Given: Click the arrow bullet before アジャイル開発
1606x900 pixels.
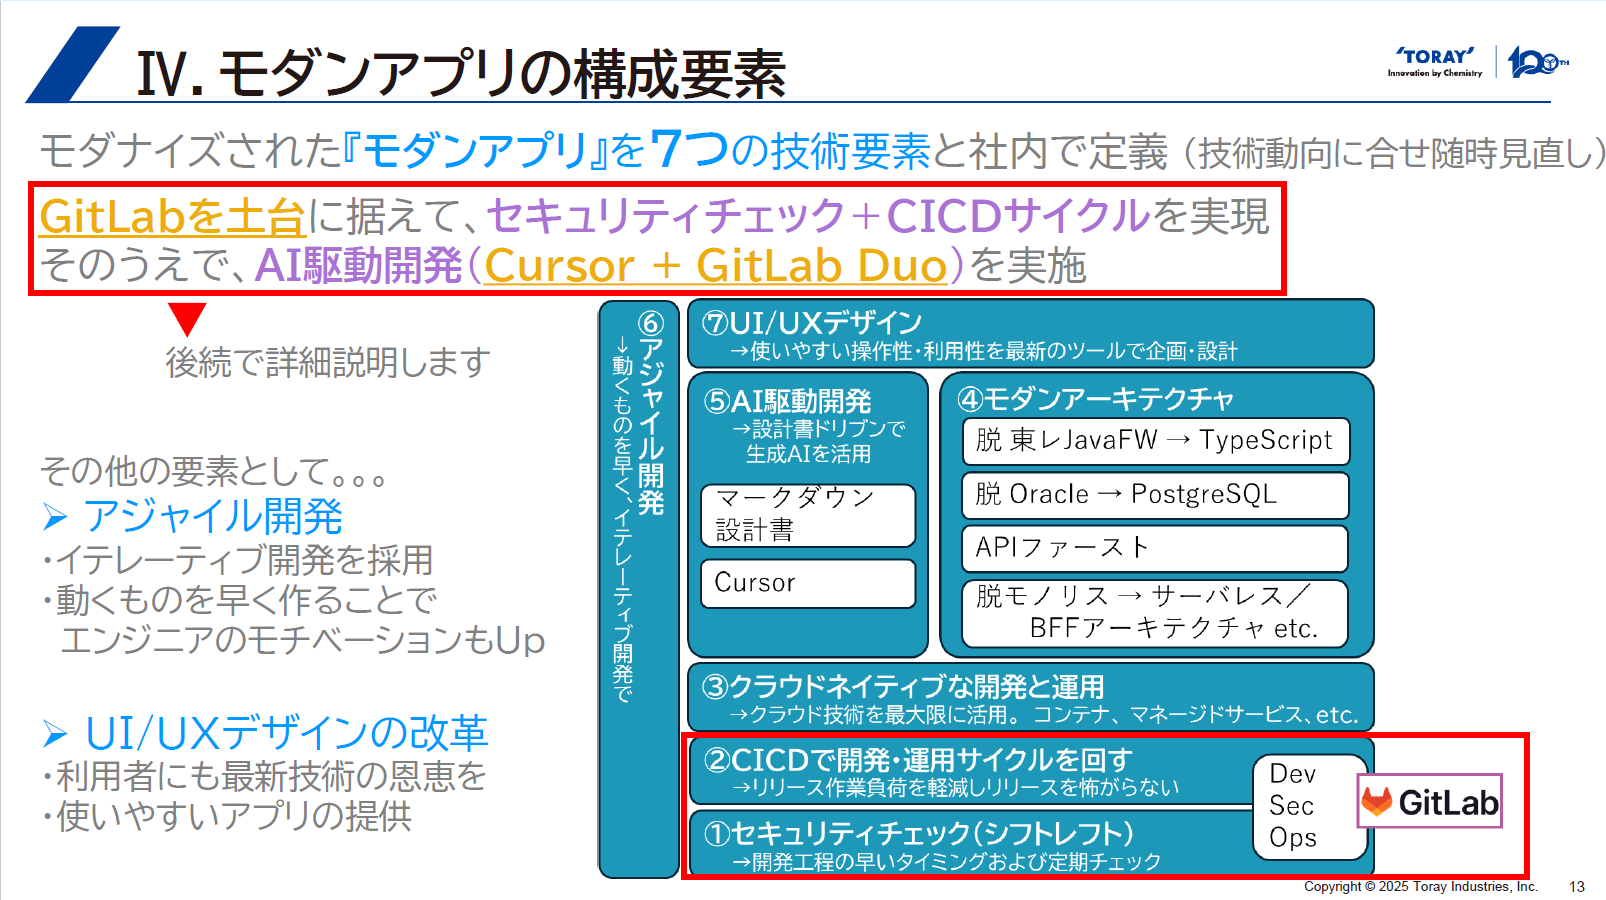Looking at the screenshot, I should coord(55,517).
